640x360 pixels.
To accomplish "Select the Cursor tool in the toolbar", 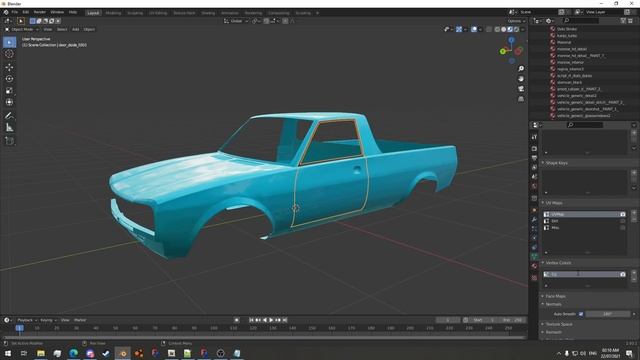I will 9,54.
